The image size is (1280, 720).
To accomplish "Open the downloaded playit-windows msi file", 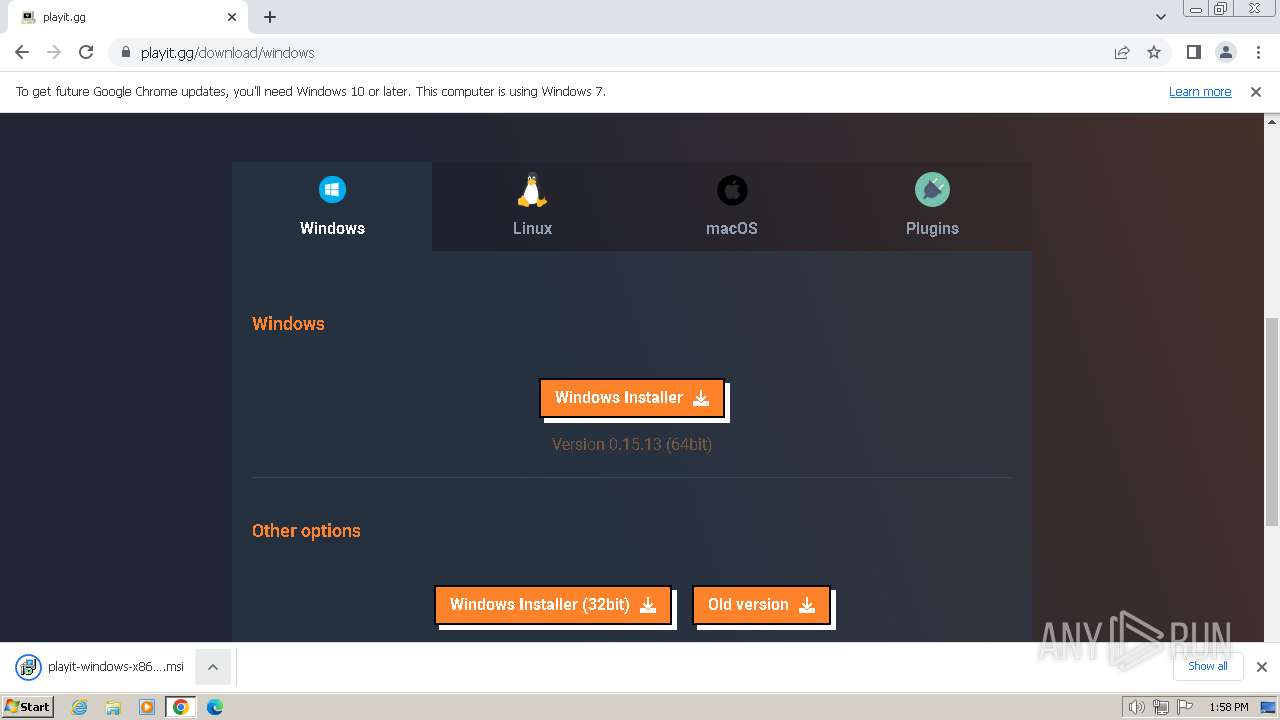I will [x=100, y=667].
